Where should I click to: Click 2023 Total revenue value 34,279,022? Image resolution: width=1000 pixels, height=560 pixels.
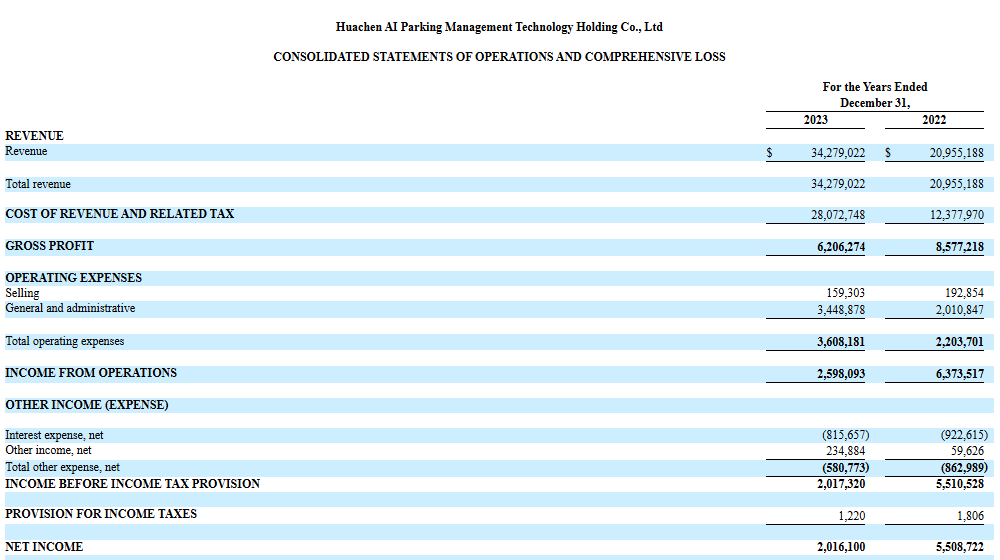tap(838, 184)
